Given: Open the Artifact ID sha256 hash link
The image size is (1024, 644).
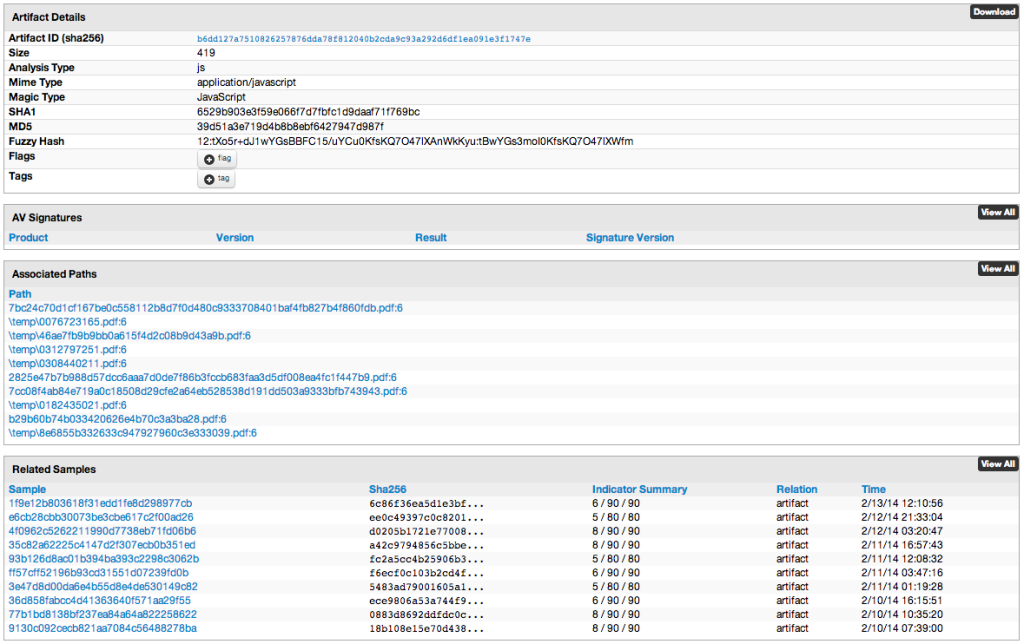Looking at the screenshot, I should click(363, 39).
